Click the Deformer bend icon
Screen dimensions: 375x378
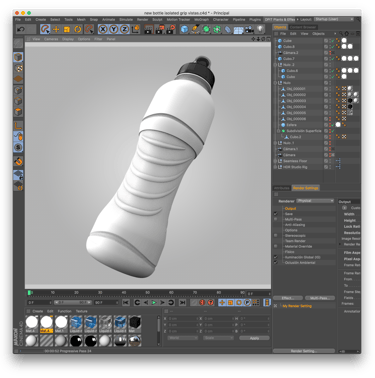[x=228, y=29]
